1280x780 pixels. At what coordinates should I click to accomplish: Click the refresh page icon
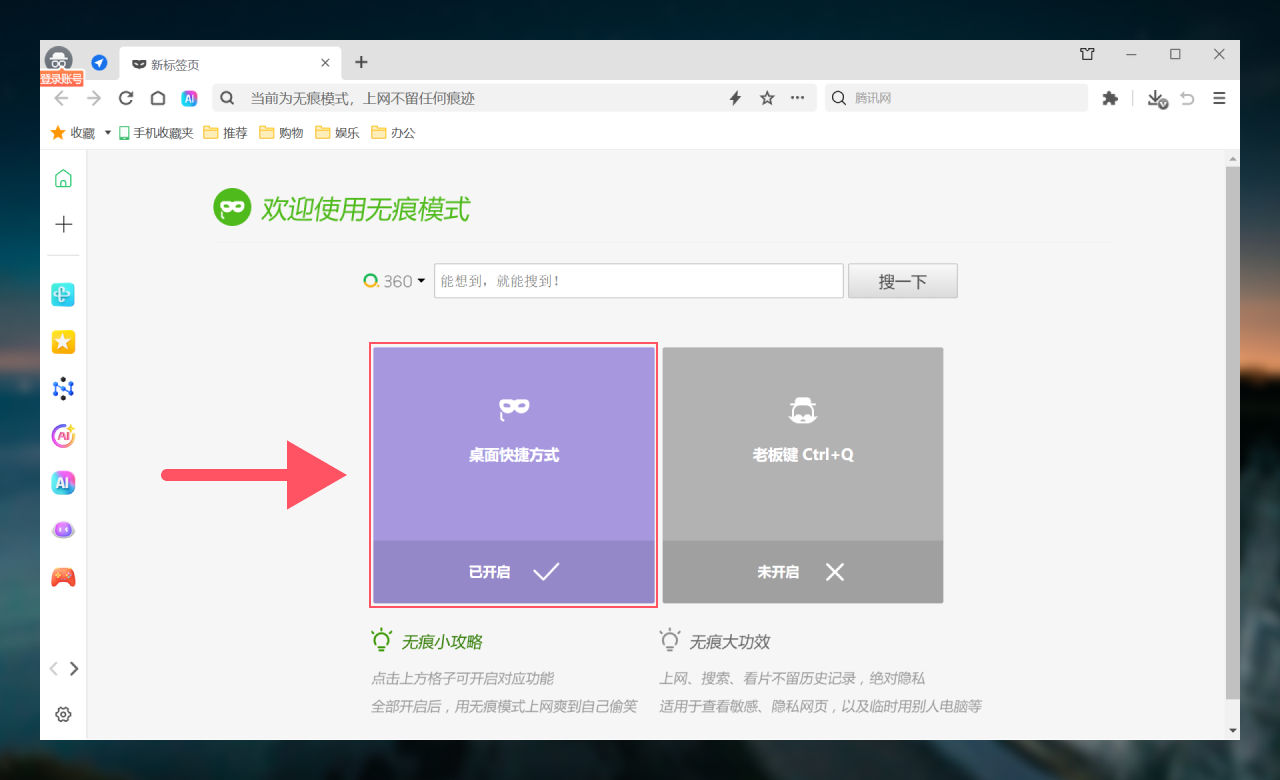click(126, 98)
